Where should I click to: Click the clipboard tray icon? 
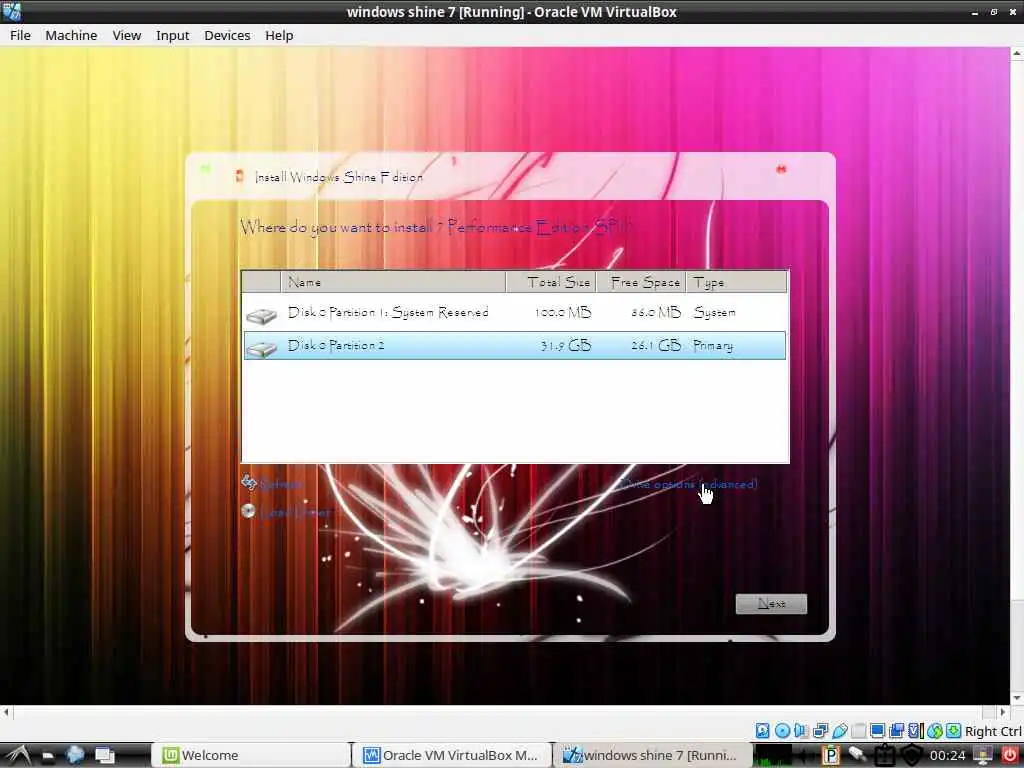tap(884, 755)
